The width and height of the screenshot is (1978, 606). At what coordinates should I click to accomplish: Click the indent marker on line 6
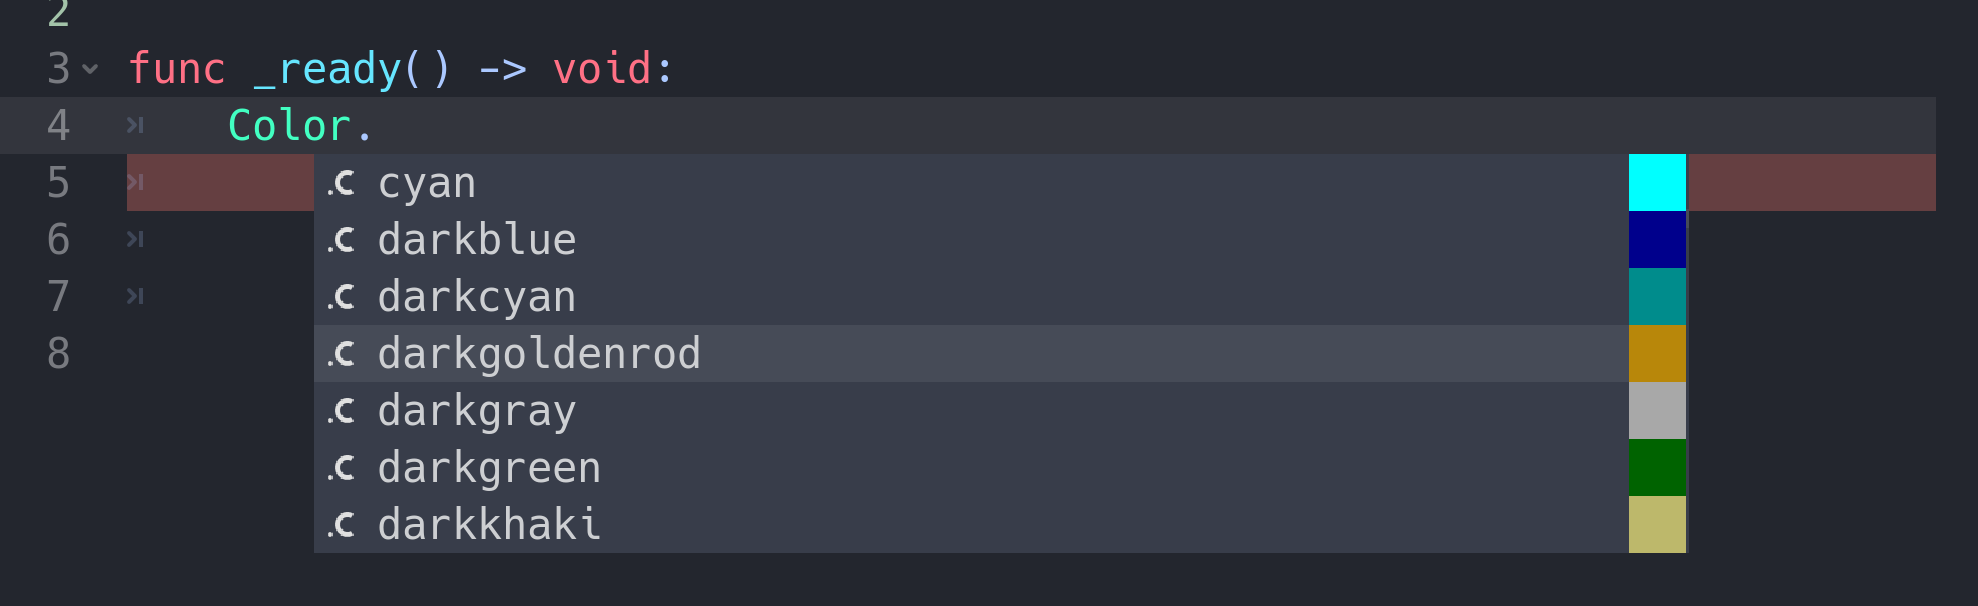(x=135, y=240)
